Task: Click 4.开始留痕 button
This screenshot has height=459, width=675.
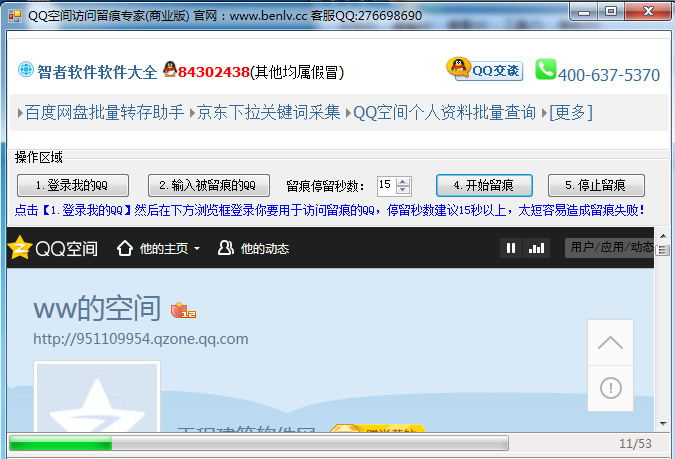Action: [x=484, y=186]
